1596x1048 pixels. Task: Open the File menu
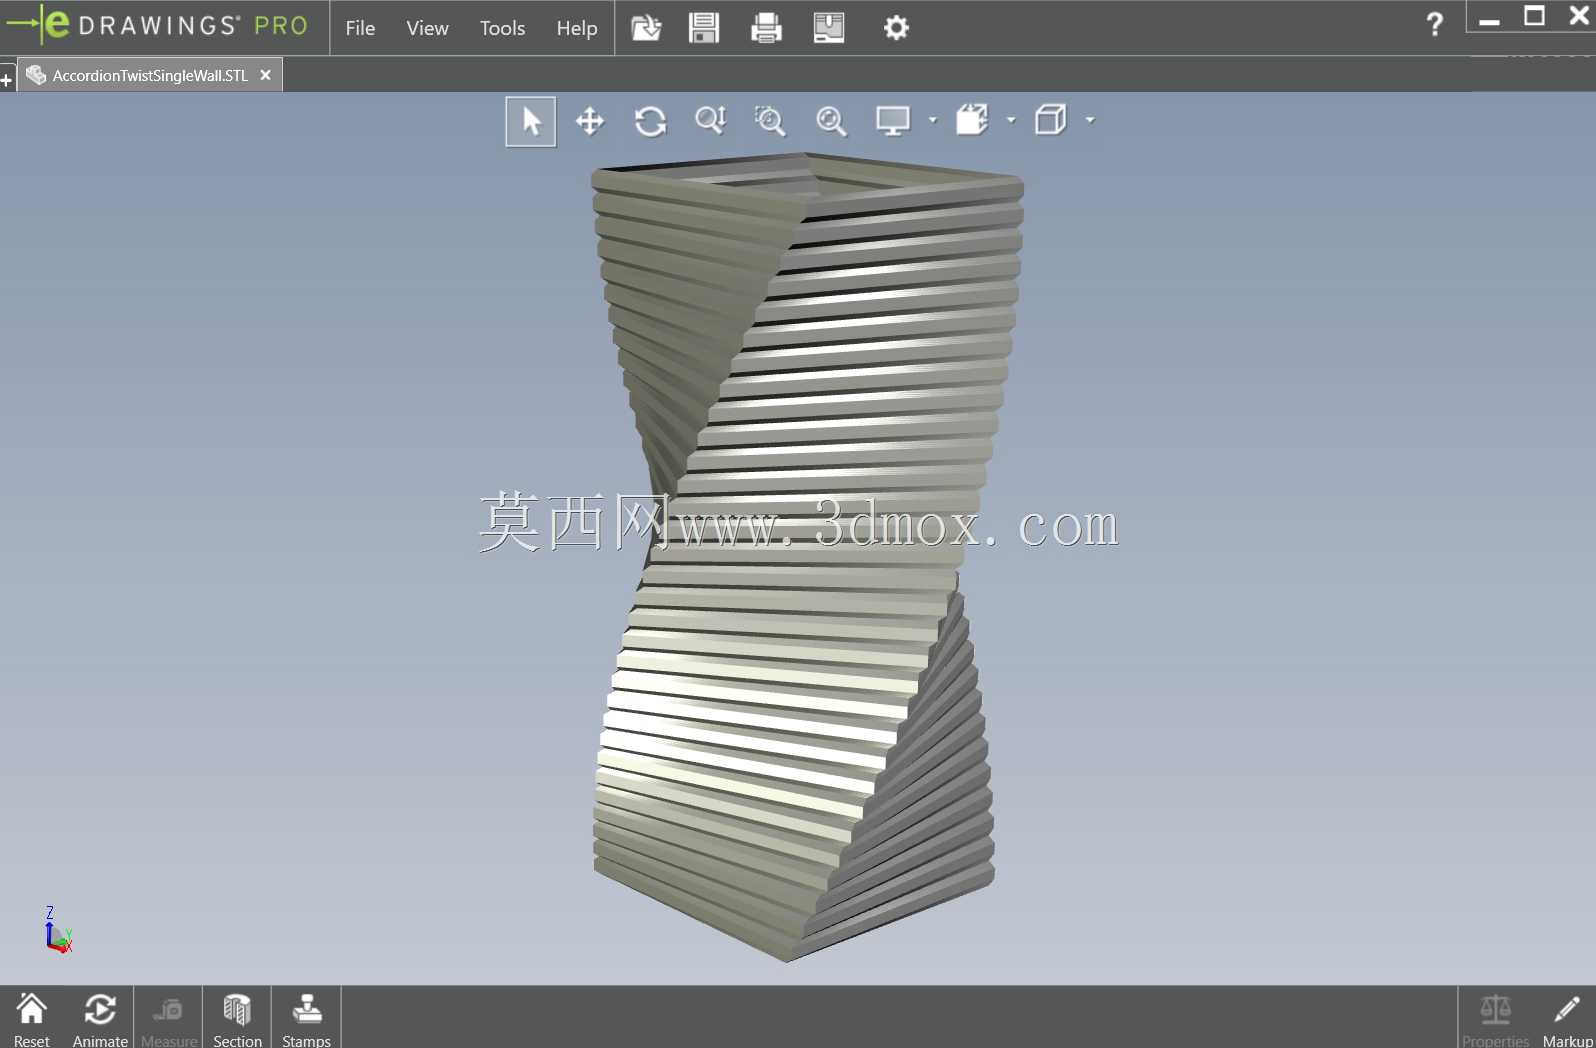(360, 28)
